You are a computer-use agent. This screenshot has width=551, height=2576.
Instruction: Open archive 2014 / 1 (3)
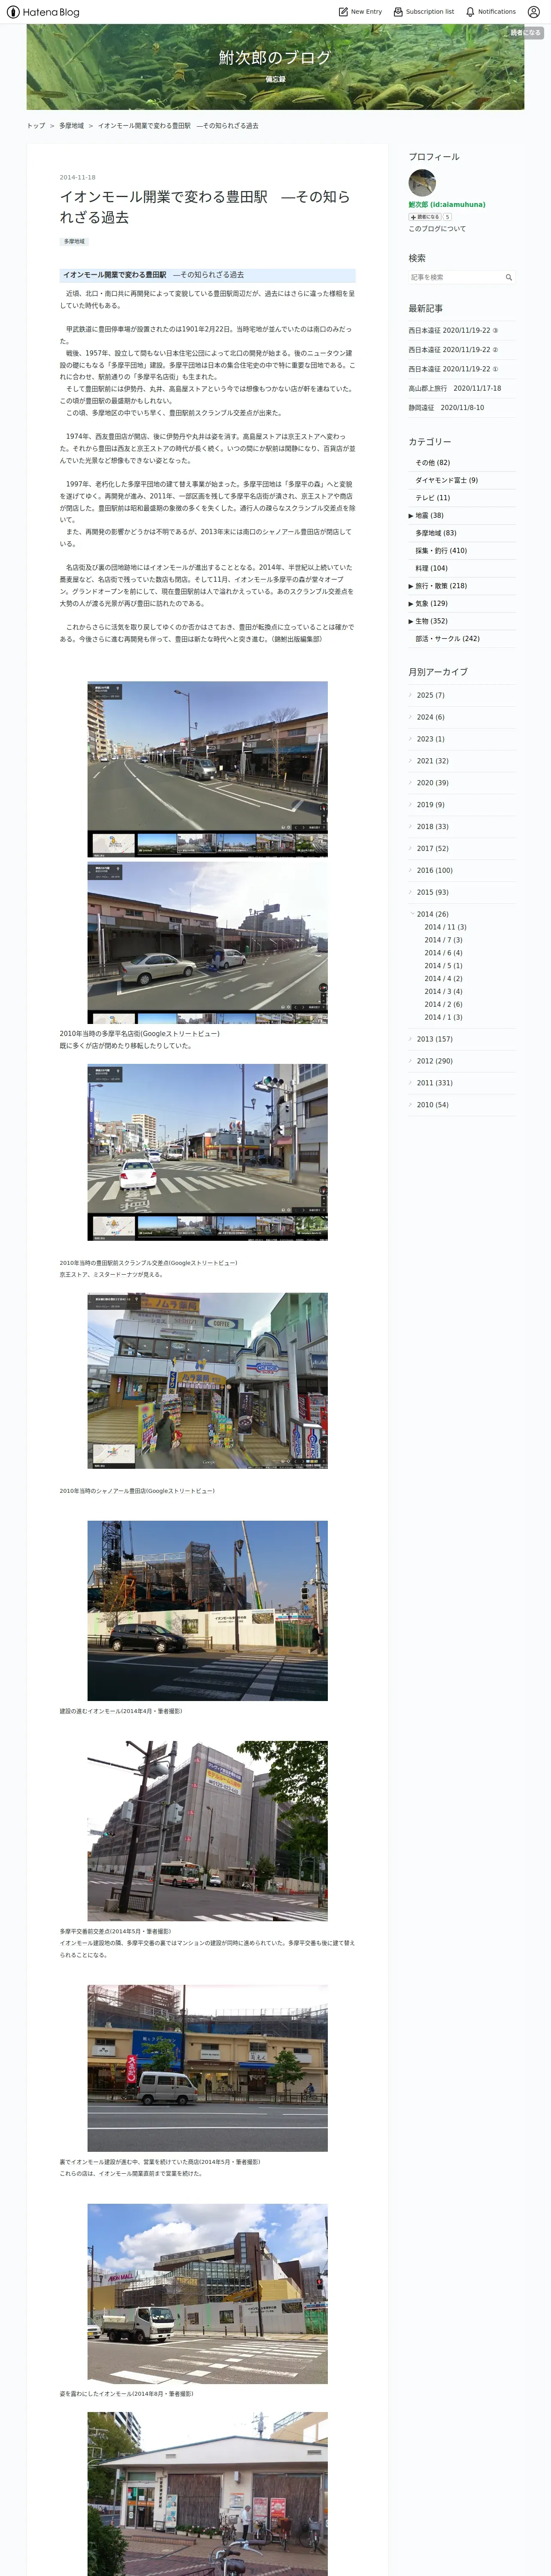point(443,1018)
